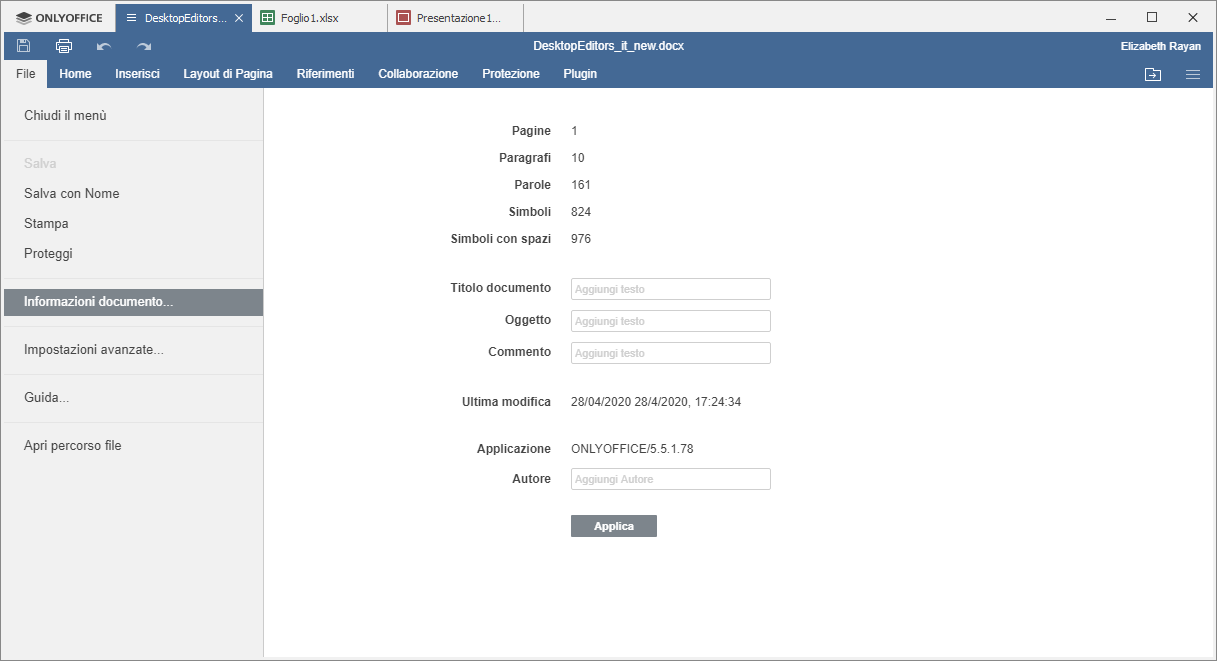Click the Open file location icon
The width and height of the screenshot is (1217, 661).
[x=1153, y=74]
